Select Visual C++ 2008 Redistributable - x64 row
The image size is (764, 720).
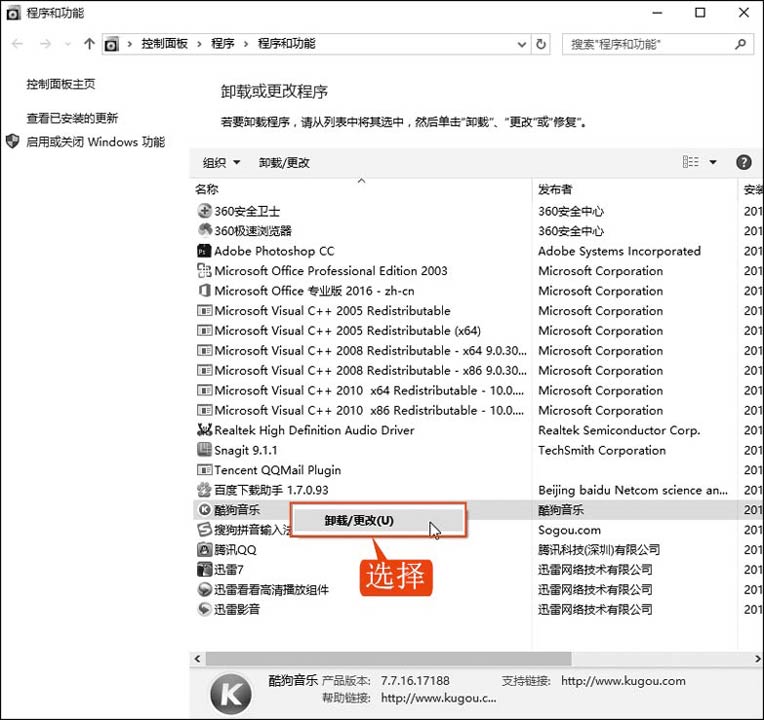click(478, 350)
